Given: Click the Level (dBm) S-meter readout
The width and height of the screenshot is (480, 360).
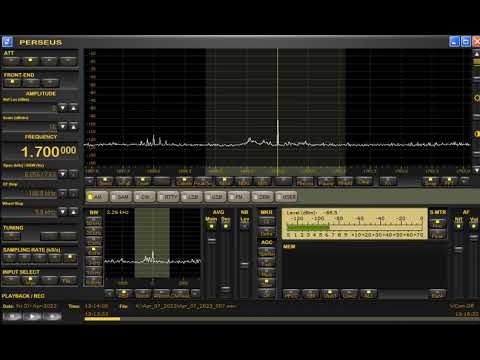Looking at the screenshot, I should (x=312, y=213).
